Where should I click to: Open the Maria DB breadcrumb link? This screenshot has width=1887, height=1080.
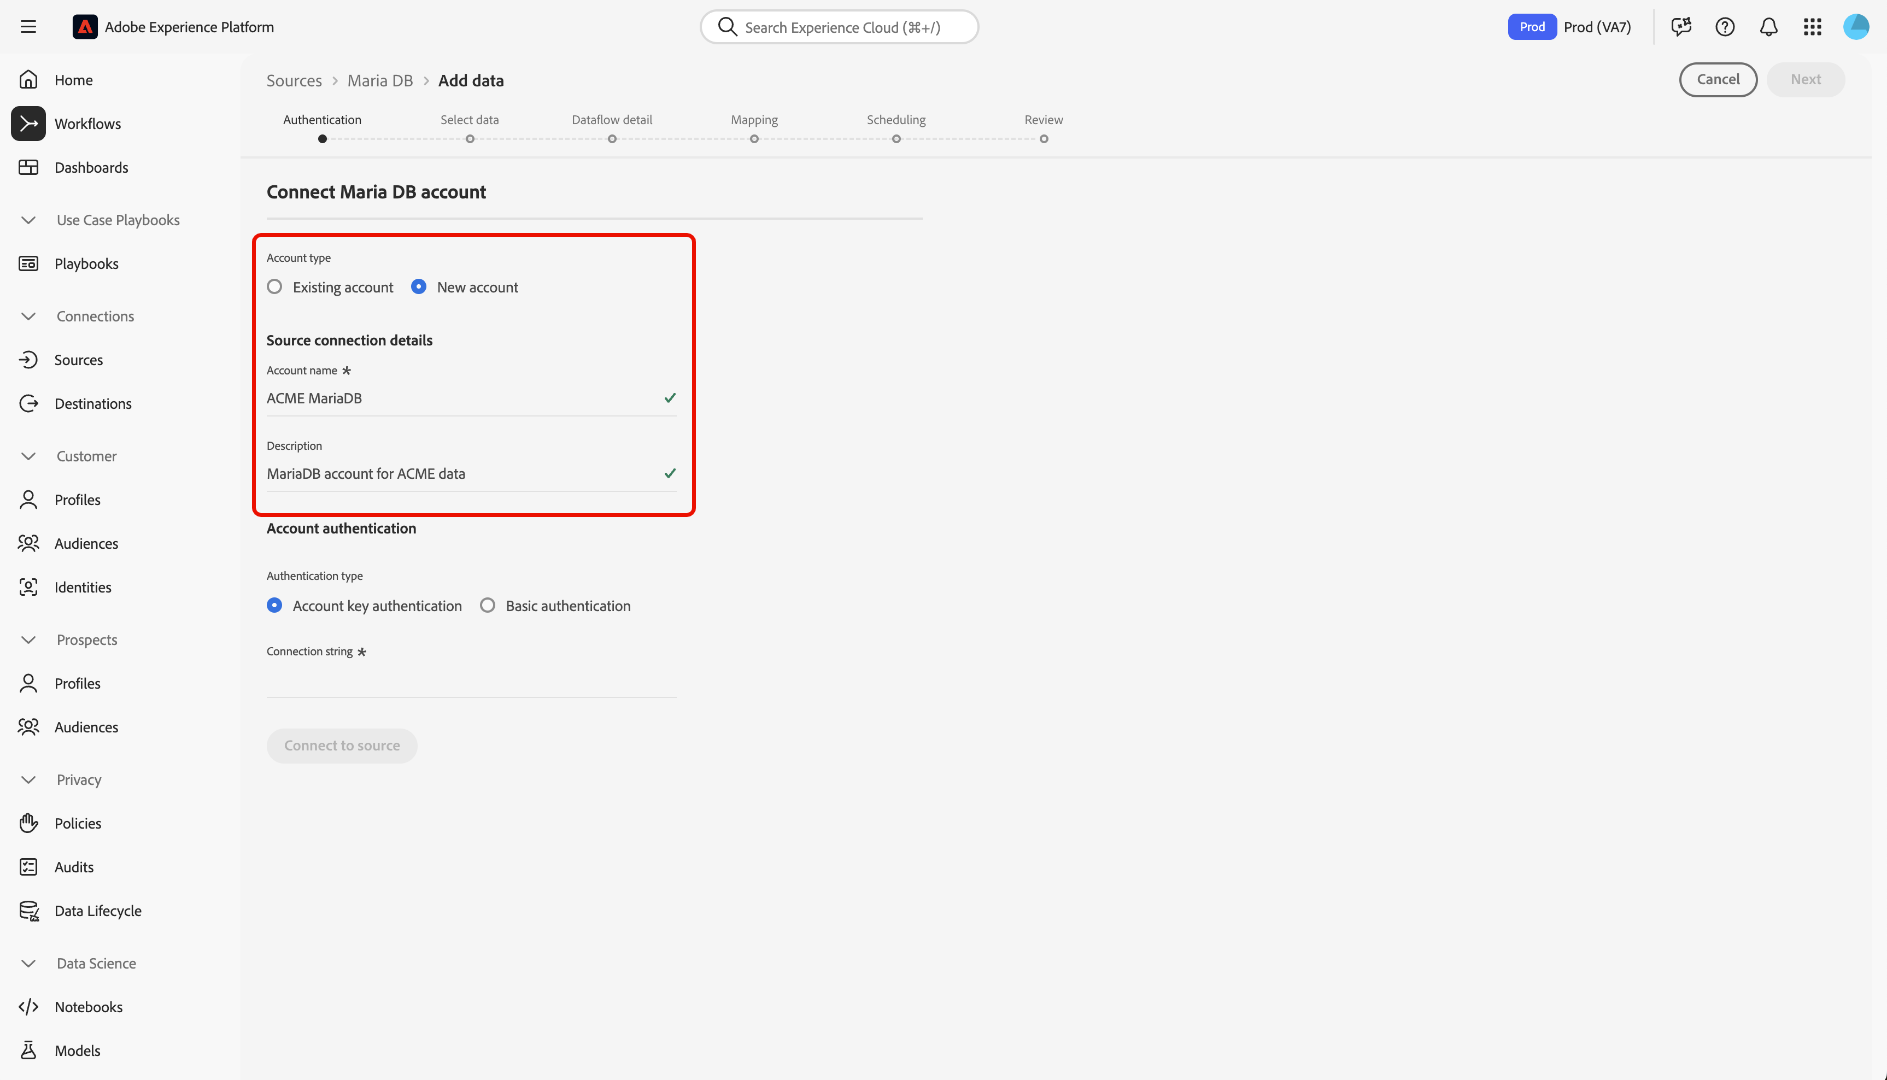pos(380,81)
